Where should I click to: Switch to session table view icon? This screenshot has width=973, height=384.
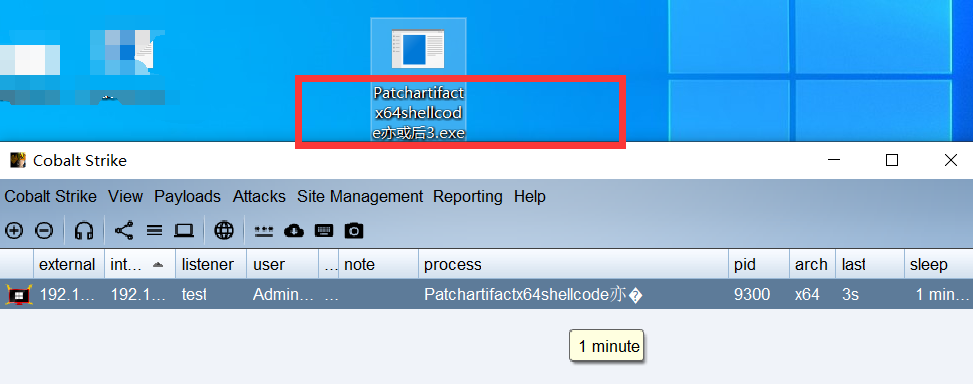(x=155, y=231)
